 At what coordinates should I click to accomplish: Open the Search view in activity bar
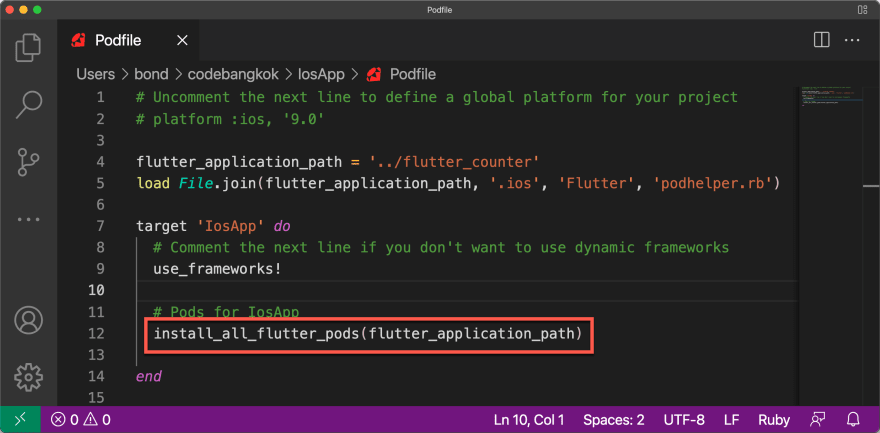tap(28, 104)
